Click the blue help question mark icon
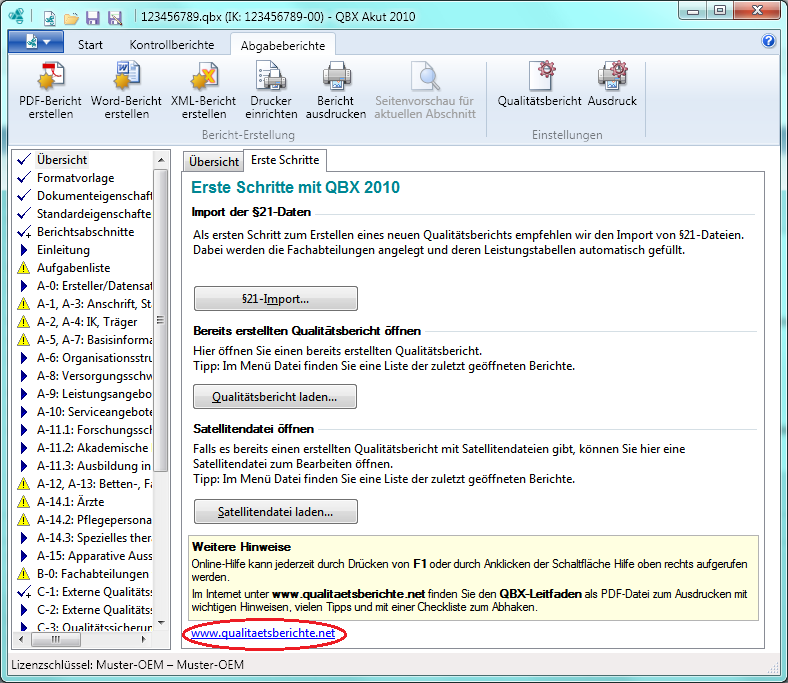788x683 pixels. (x=768, y=41)
